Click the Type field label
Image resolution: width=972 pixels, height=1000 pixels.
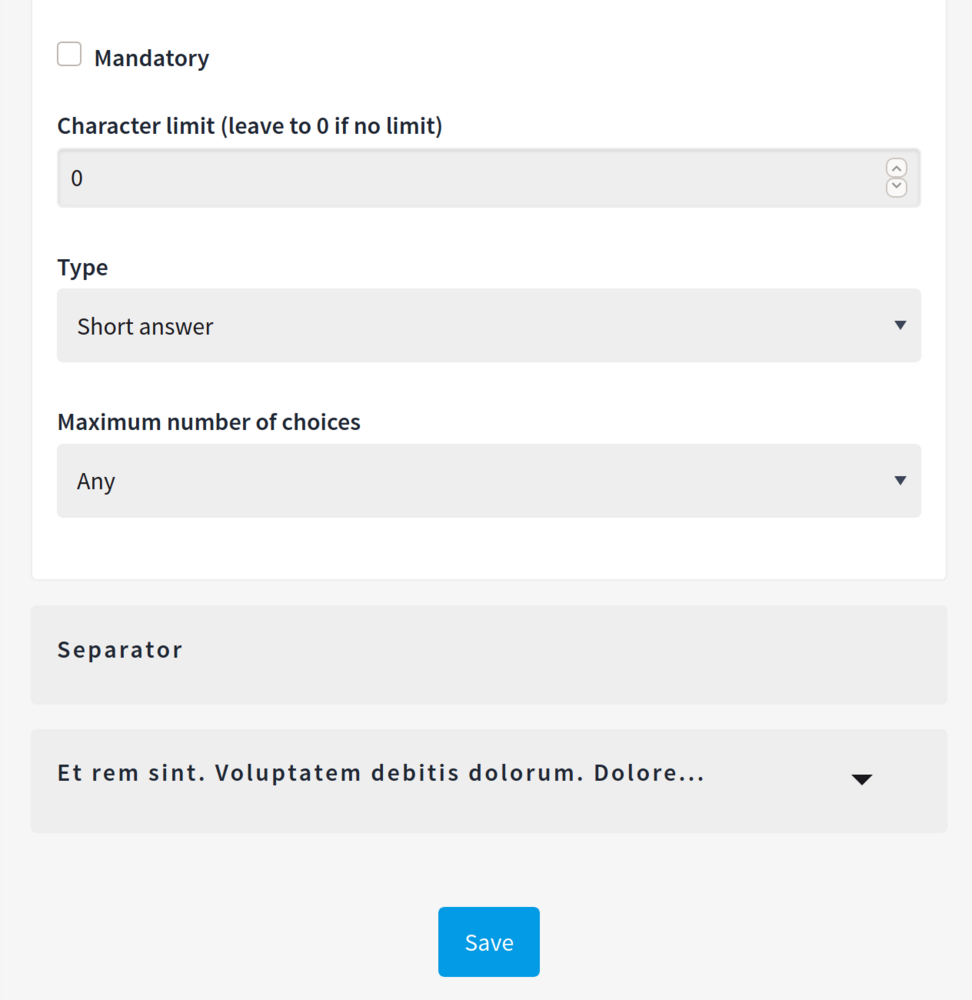[x=82, y=268]
